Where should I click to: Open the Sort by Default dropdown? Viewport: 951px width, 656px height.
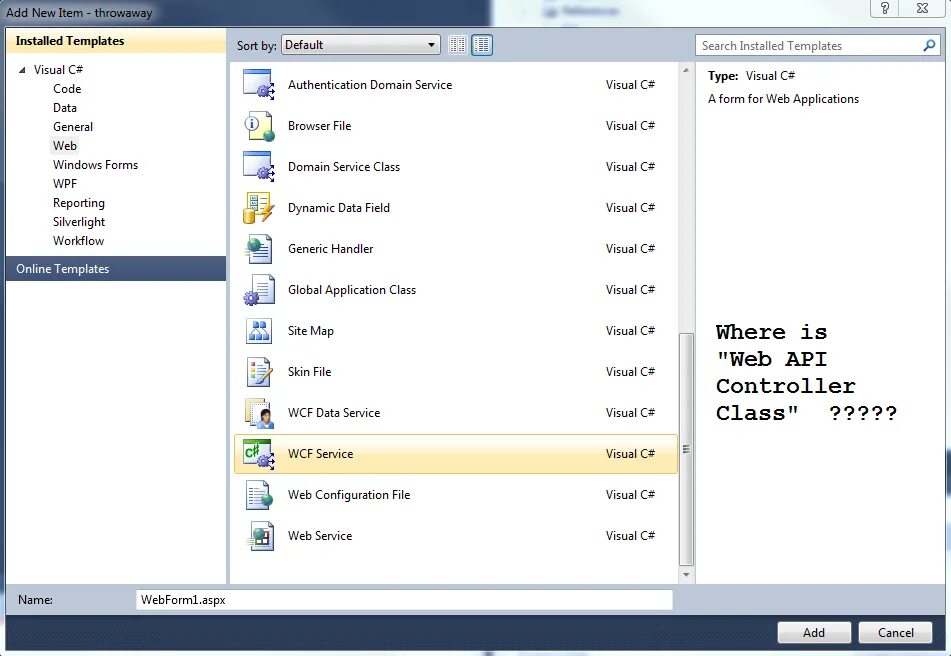click(x=360, y=45)
